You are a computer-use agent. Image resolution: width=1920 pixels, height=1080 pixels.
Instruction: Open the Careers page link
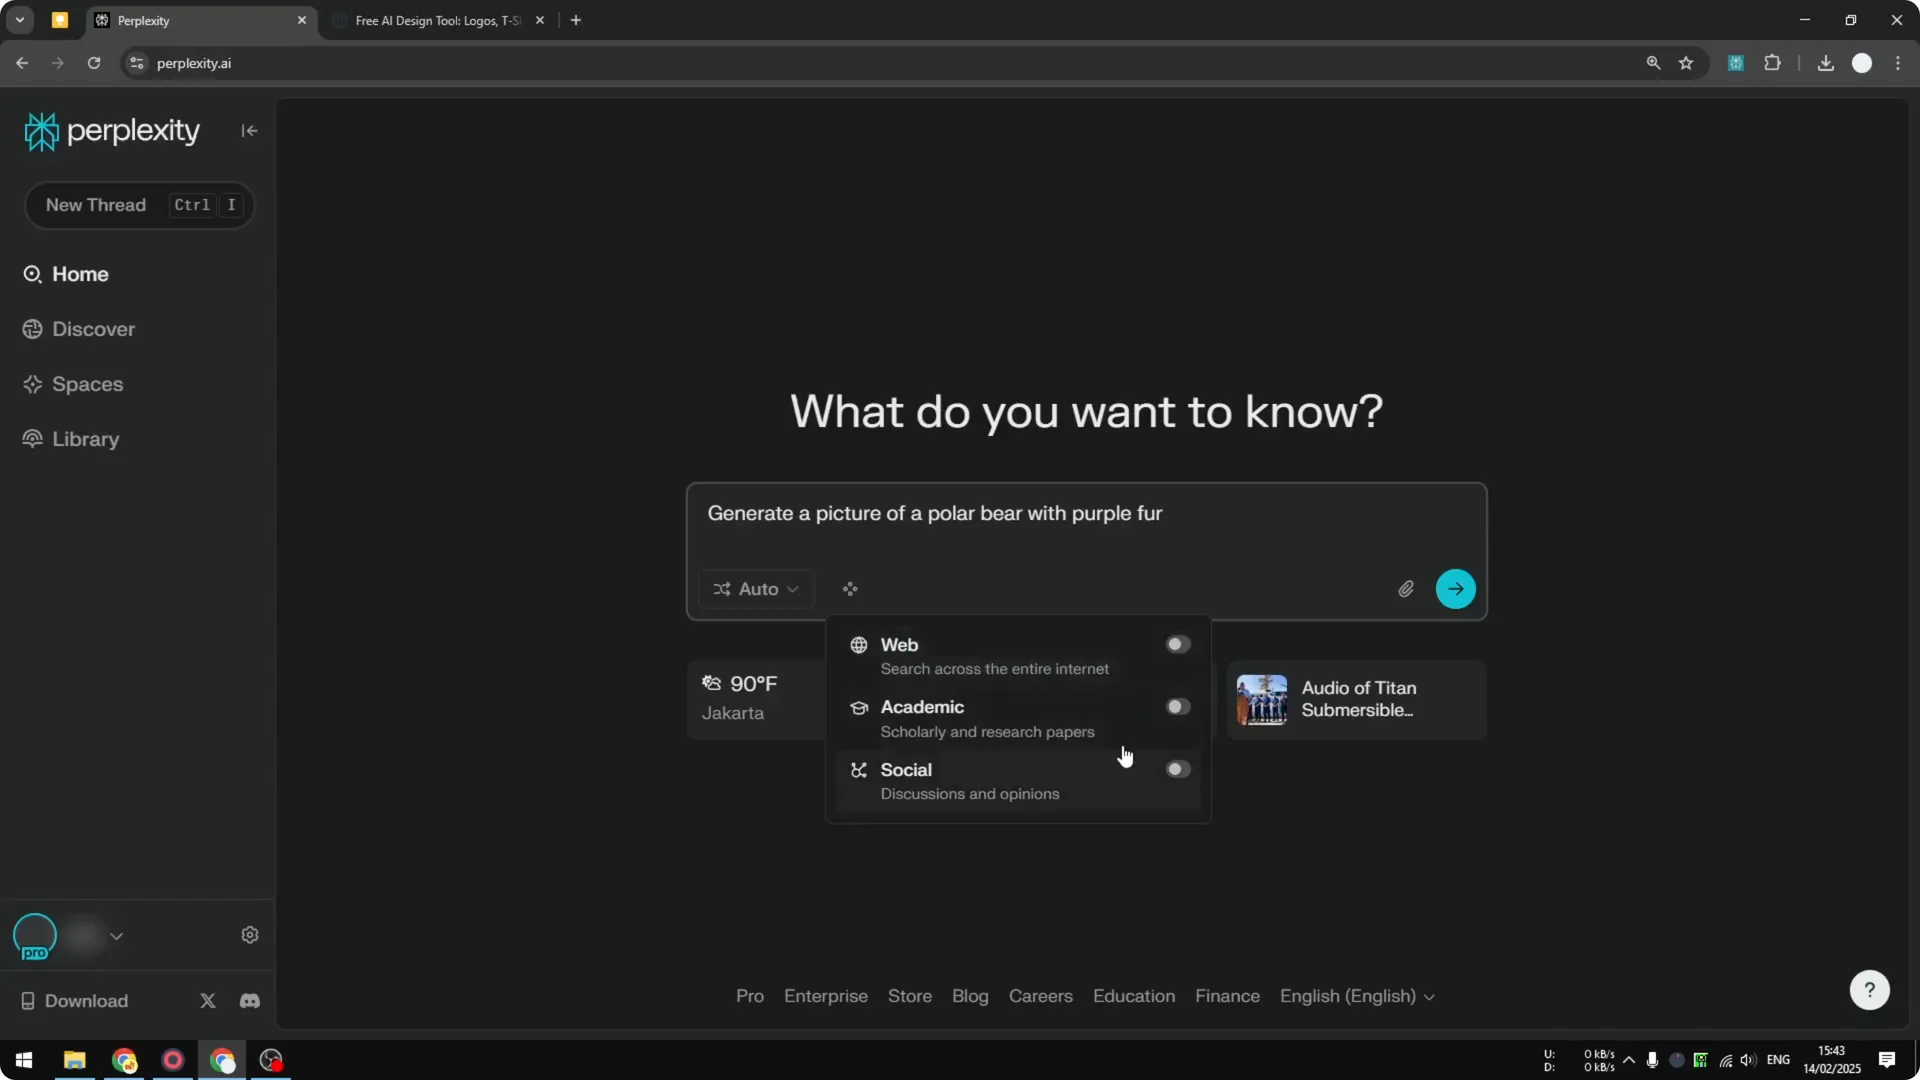click(1040, 996)
